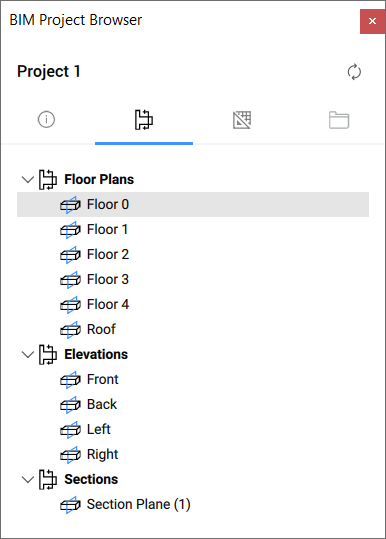Click the refresh project icon
The height and width of the screenshot is (539, 386).
[x=354, y=72]
